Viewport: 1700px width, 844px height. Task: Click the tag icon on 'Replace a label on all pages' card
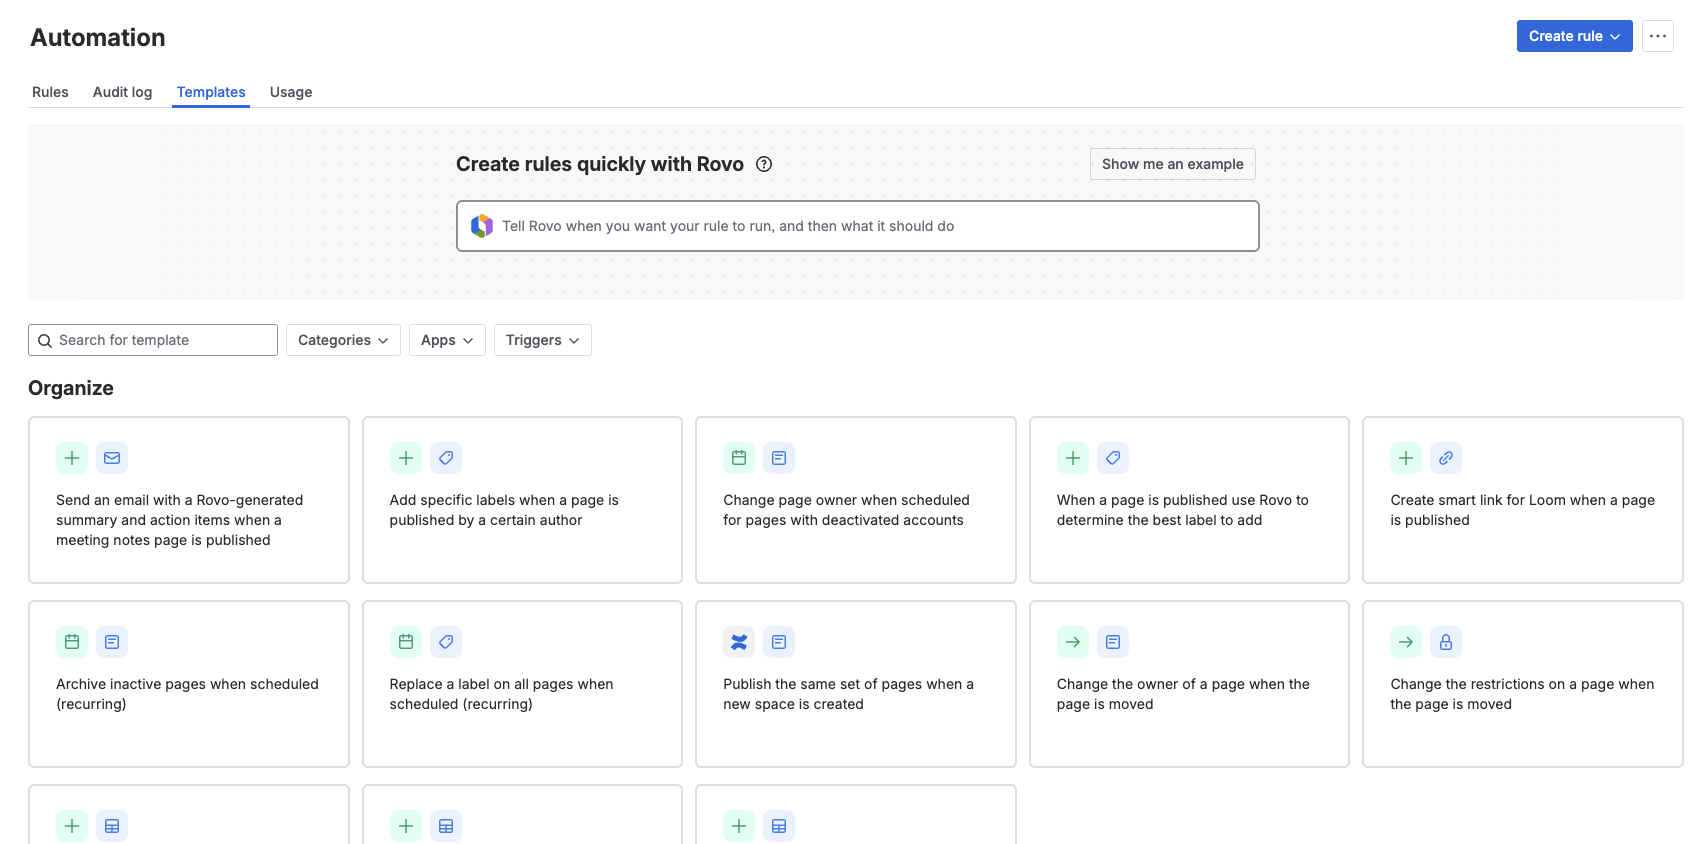click(x=446, y=642)
